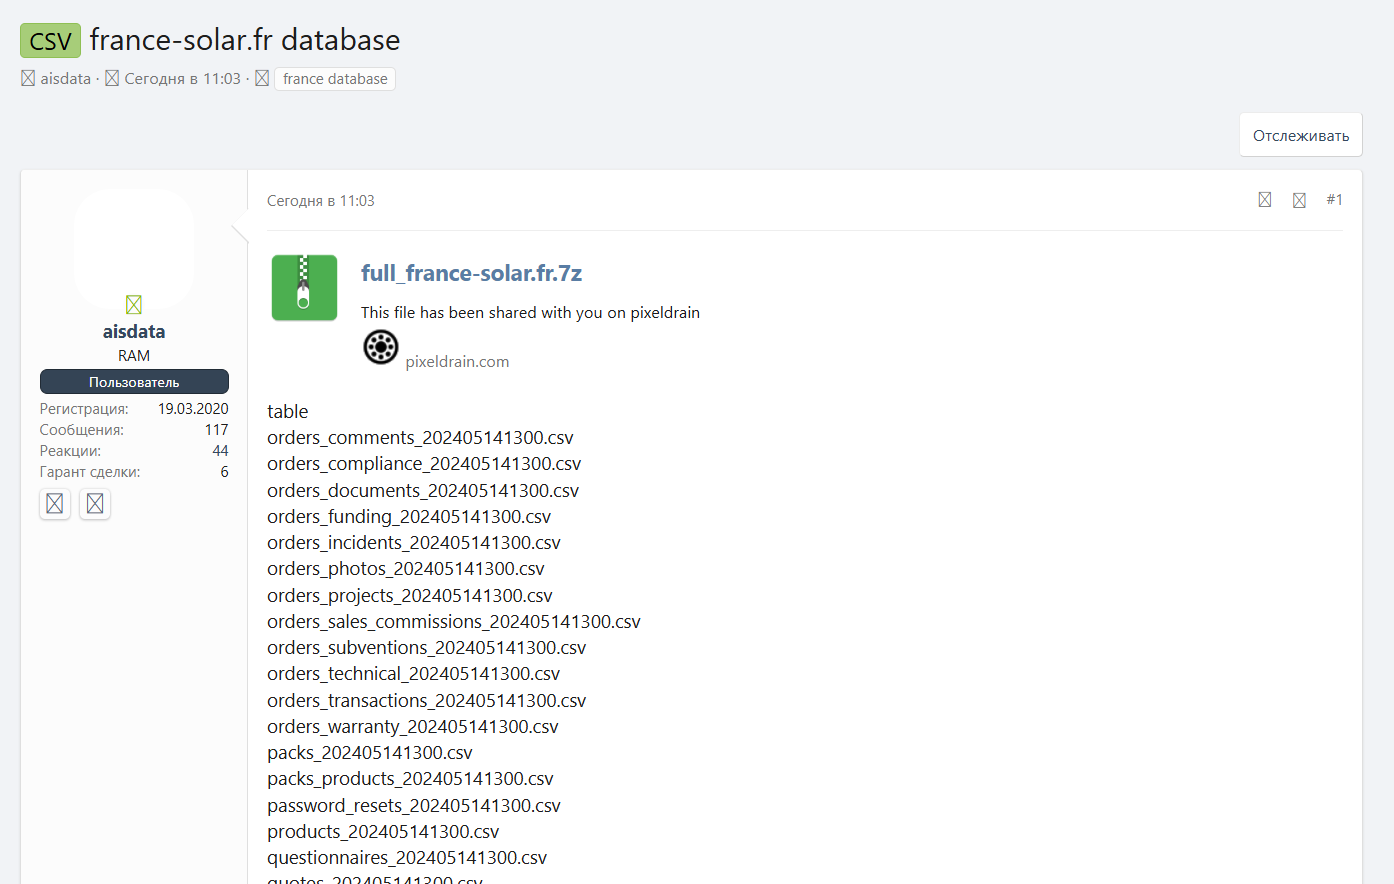The height and width of the screenshot is (884, 1394).
Task: Click the pixeldrain.com domain text
Action: [457, 362]
